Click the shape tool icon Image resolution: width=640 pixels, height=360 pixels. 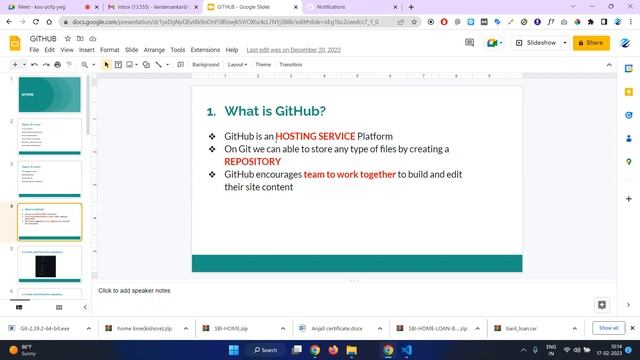click(146, 64)
